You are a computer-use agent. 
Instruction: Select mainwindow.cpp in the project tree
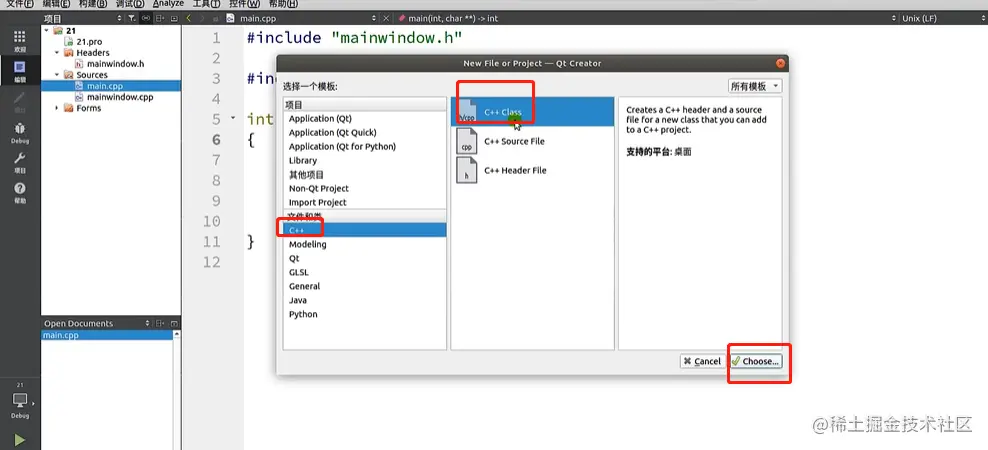[x=120, y=97]
